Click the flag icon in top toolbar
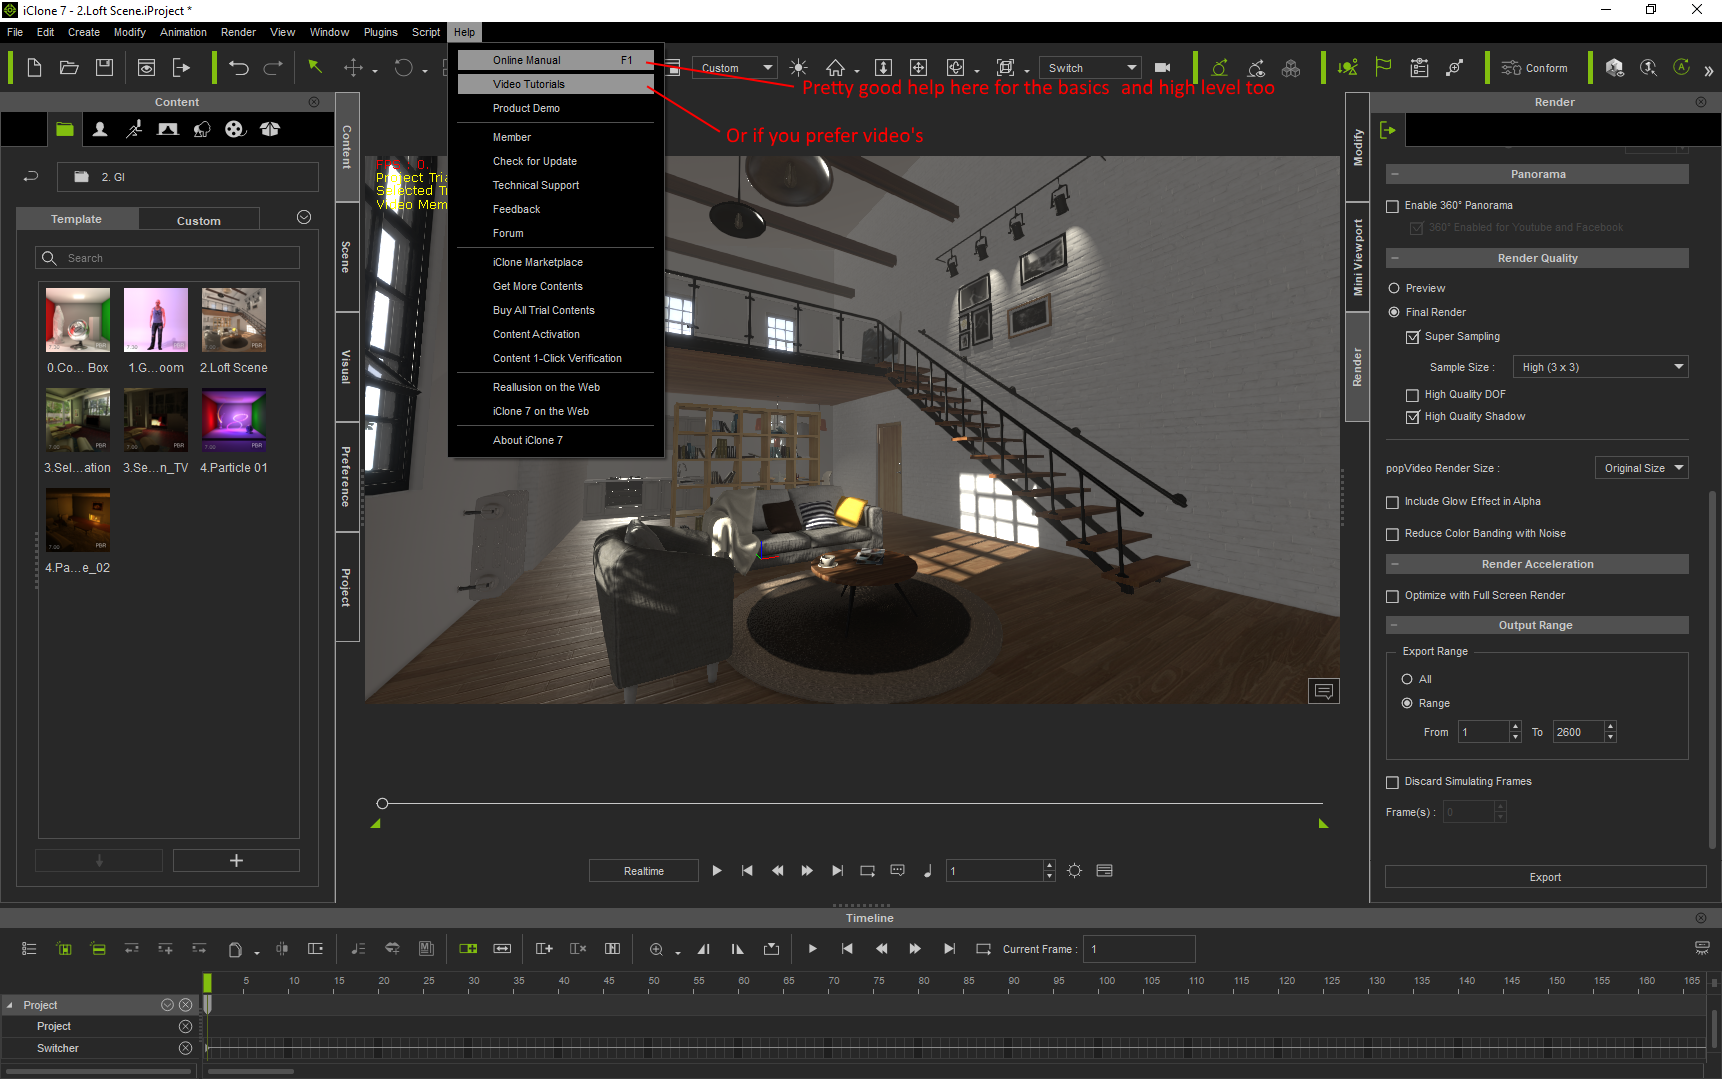The width and height of the screenshot is (1722, 1079). 1383,68
